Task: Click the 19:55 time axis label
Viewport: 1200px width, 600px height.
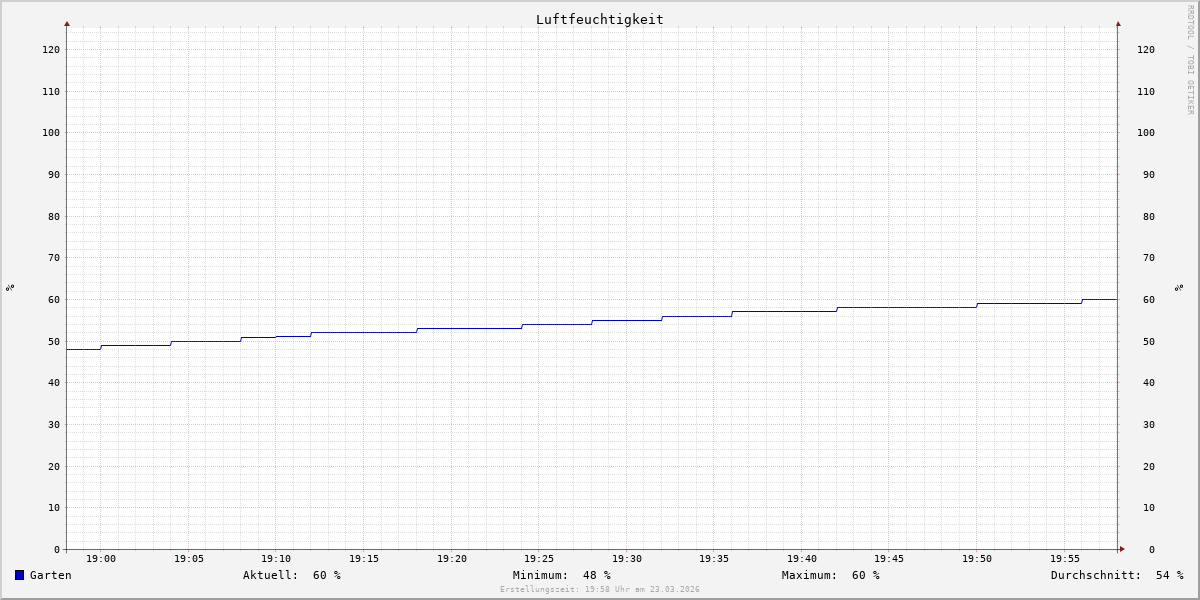Action: [x=1065, y=559]
